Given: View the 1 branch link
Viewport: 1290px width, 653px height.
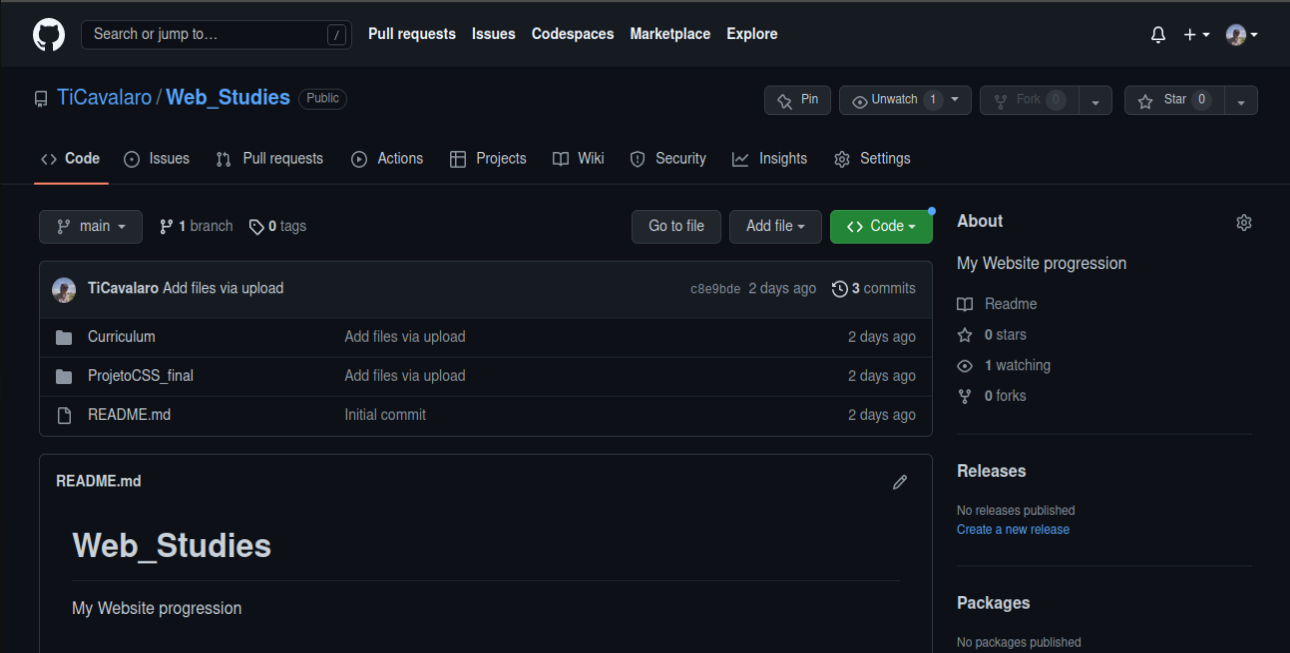Looking at the screenshot, I should pos(196,227).
